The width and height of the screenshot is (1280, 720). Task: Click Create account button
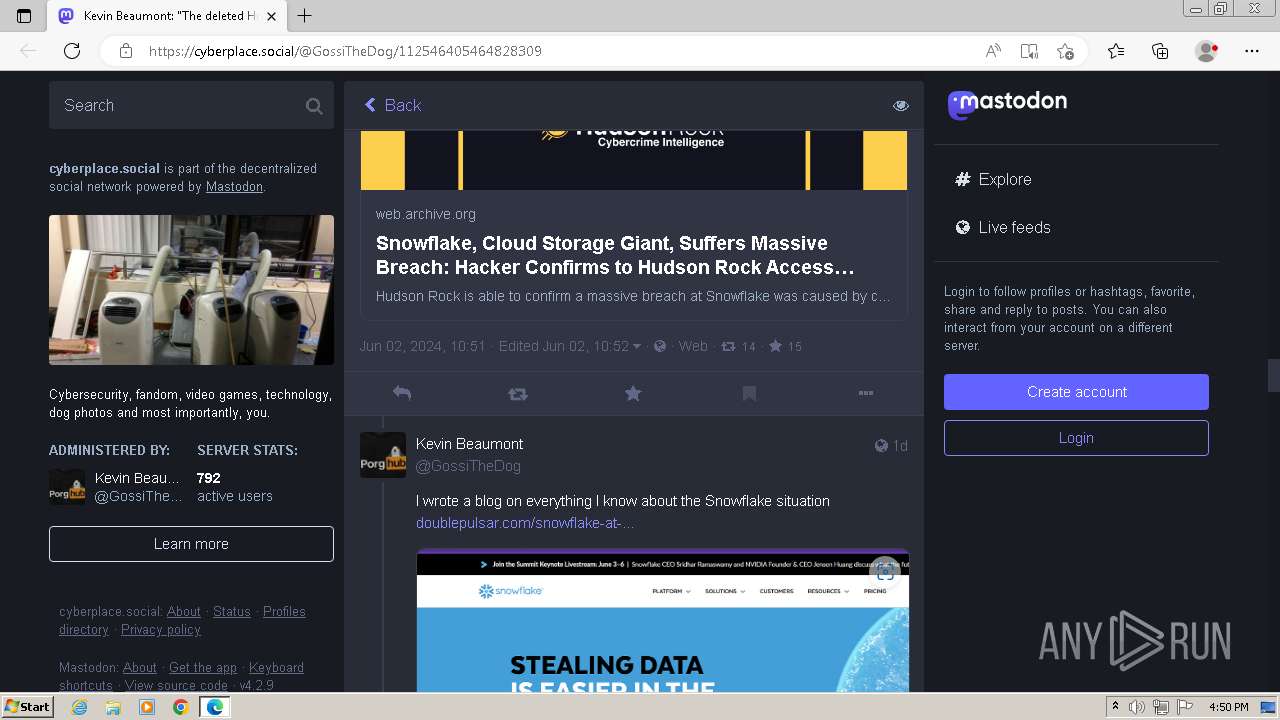[1076, 392]
